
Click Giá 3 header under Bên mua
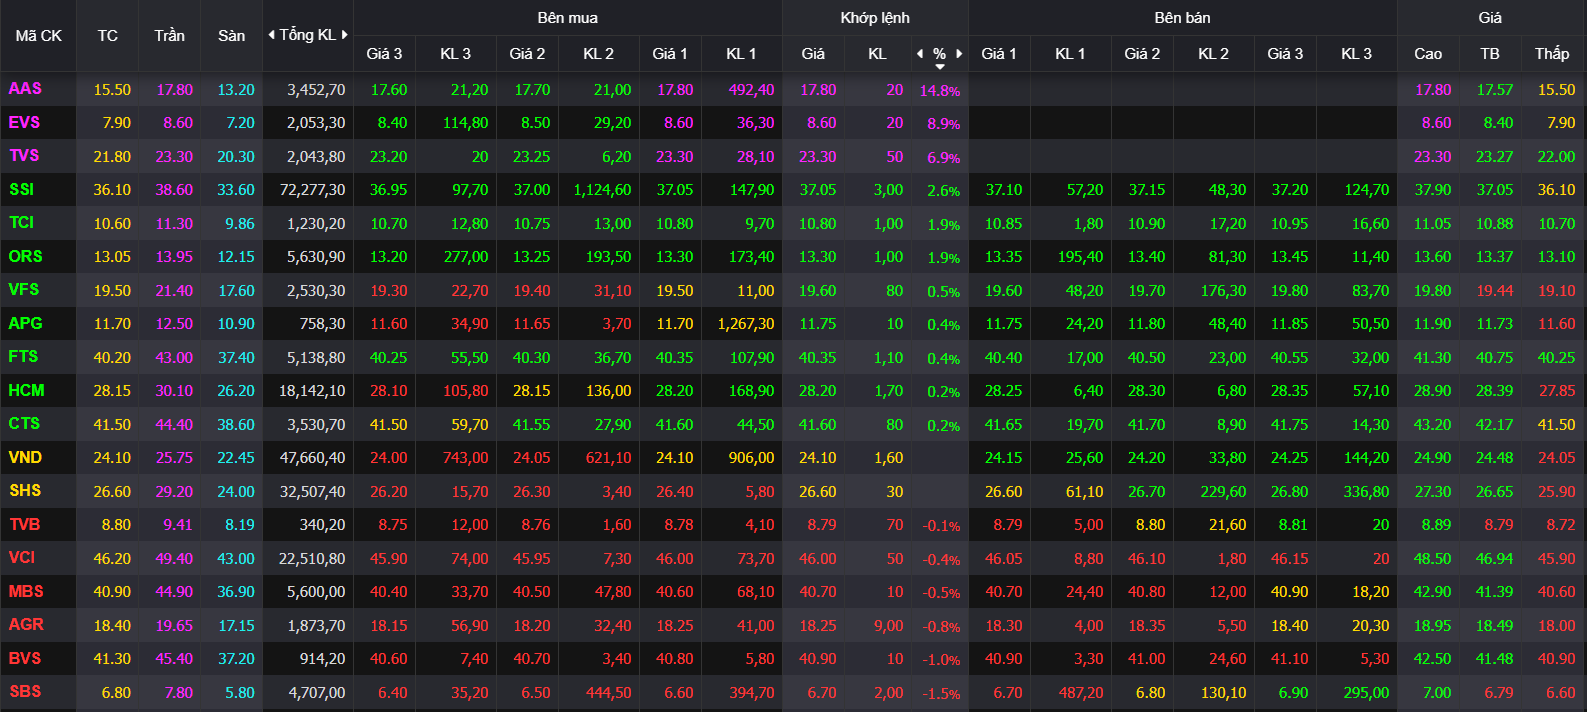click(x=384, y=54)
